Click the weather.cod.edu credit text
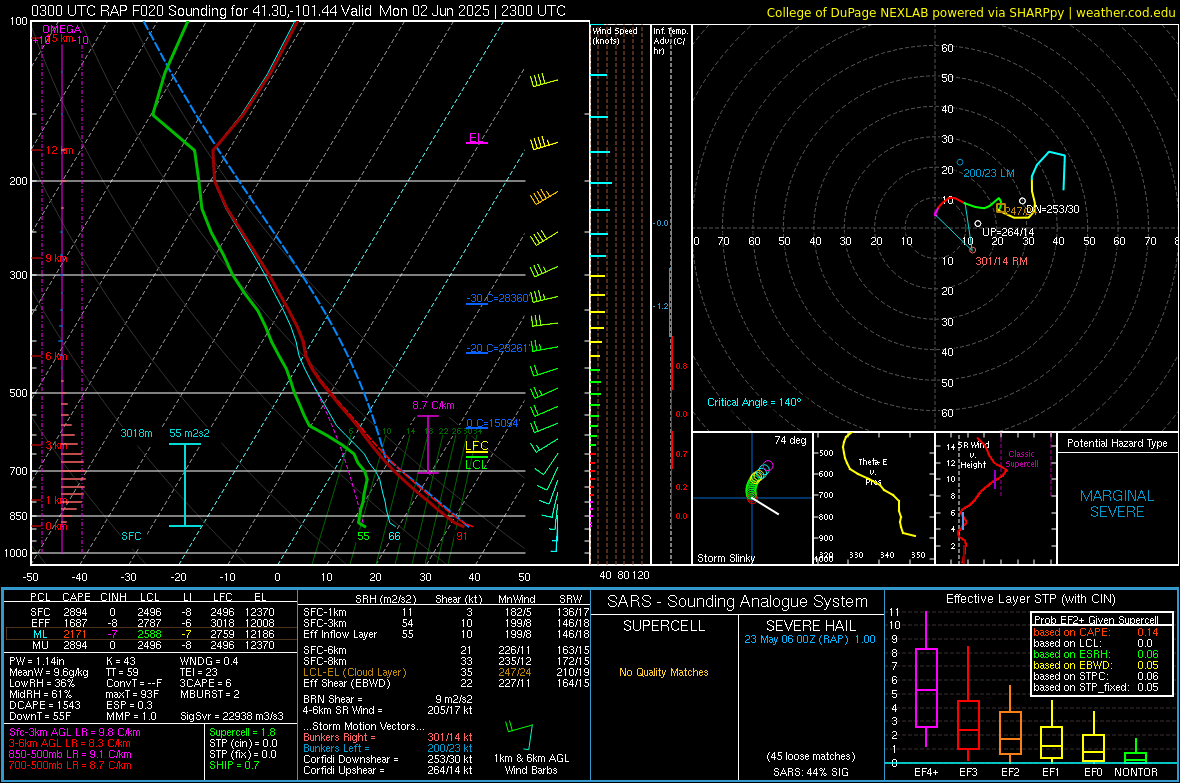 coord(1126,13)
